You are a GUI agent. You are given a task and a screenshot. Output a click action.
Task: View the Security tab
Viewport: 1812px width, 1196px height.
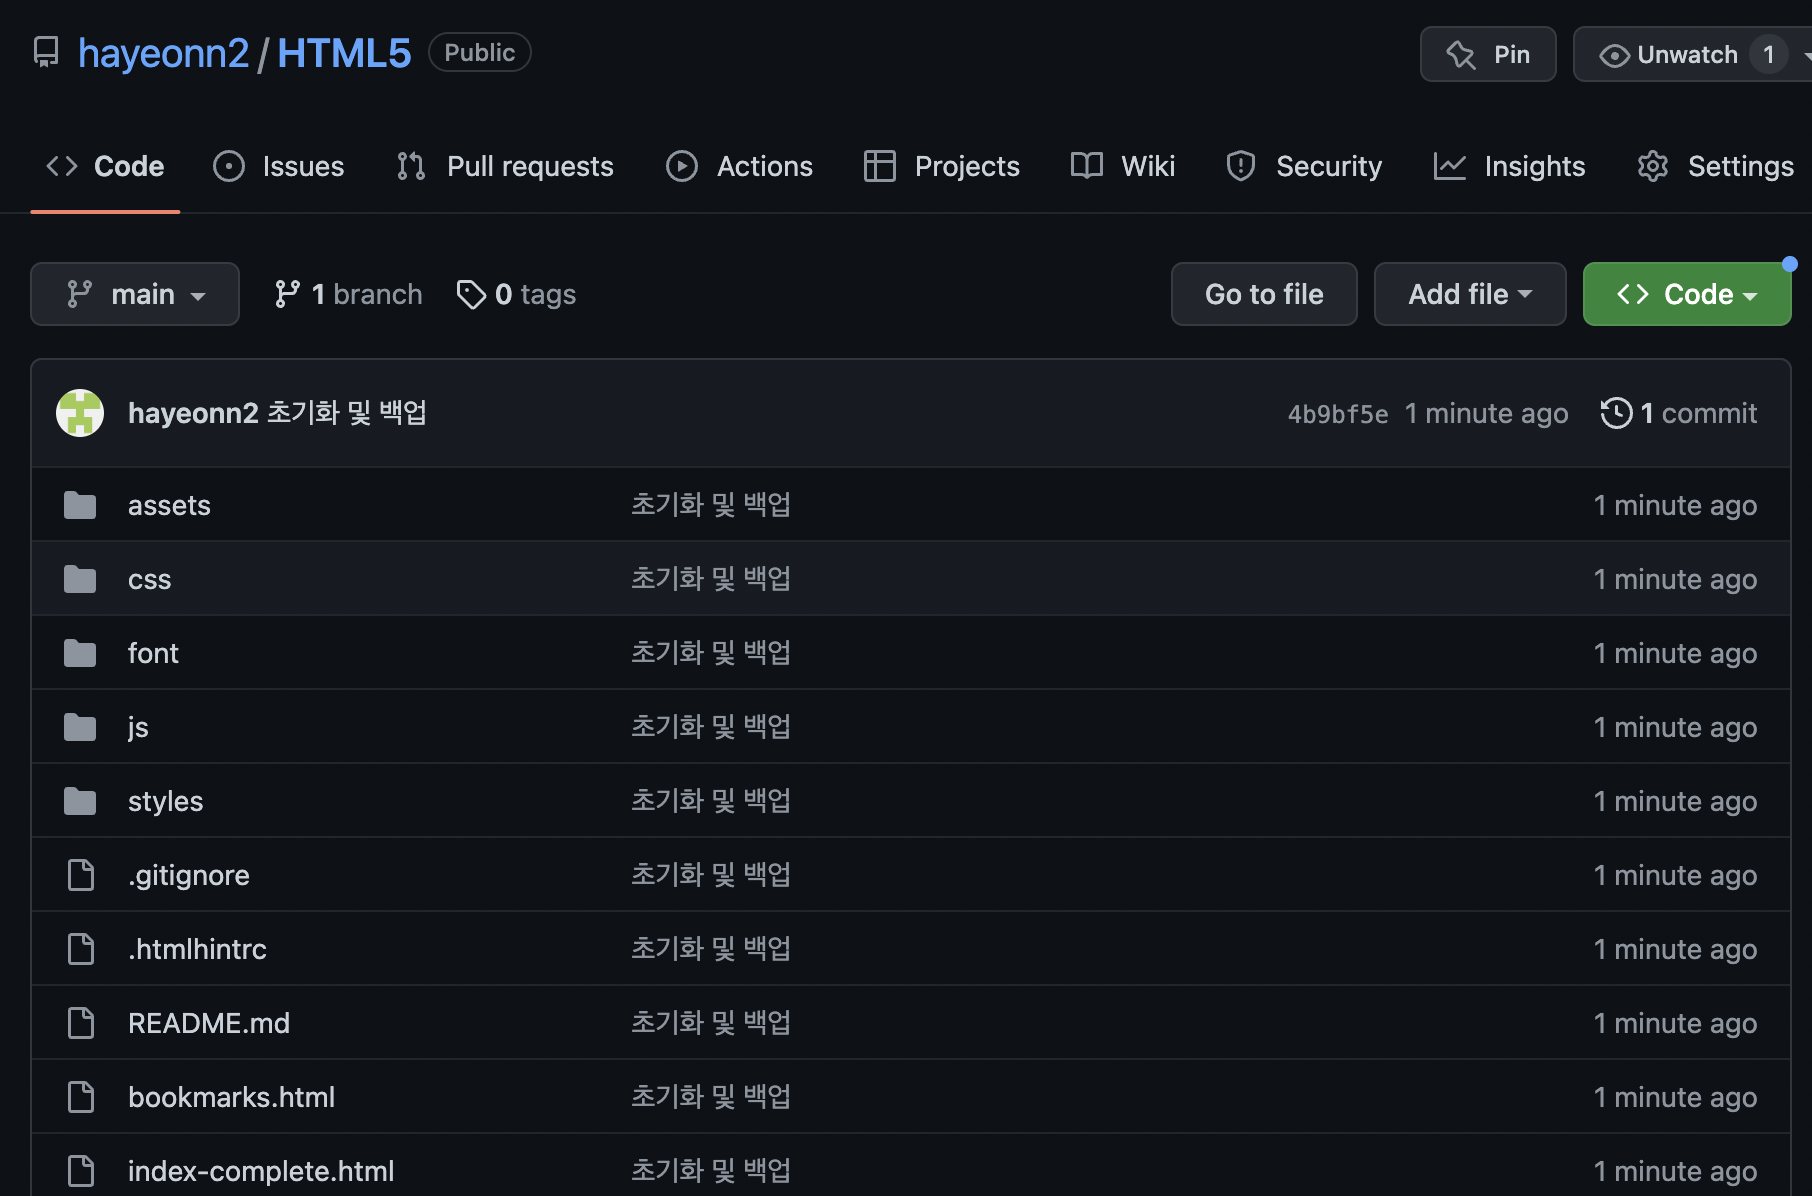coord(1304,166)
